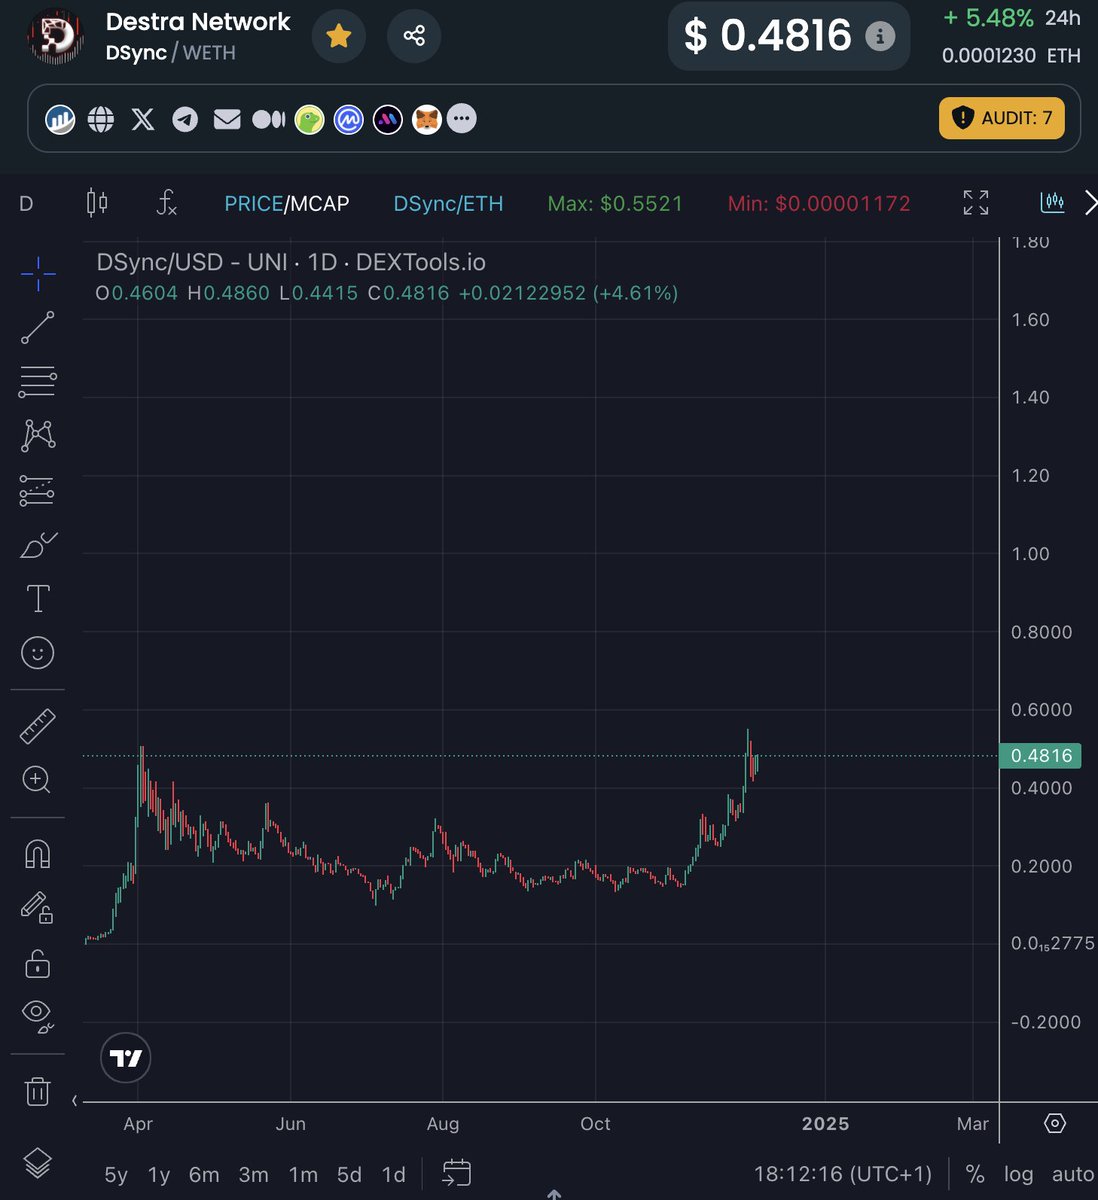
Task: Switch to PRICE view
Action: [253, 203]
